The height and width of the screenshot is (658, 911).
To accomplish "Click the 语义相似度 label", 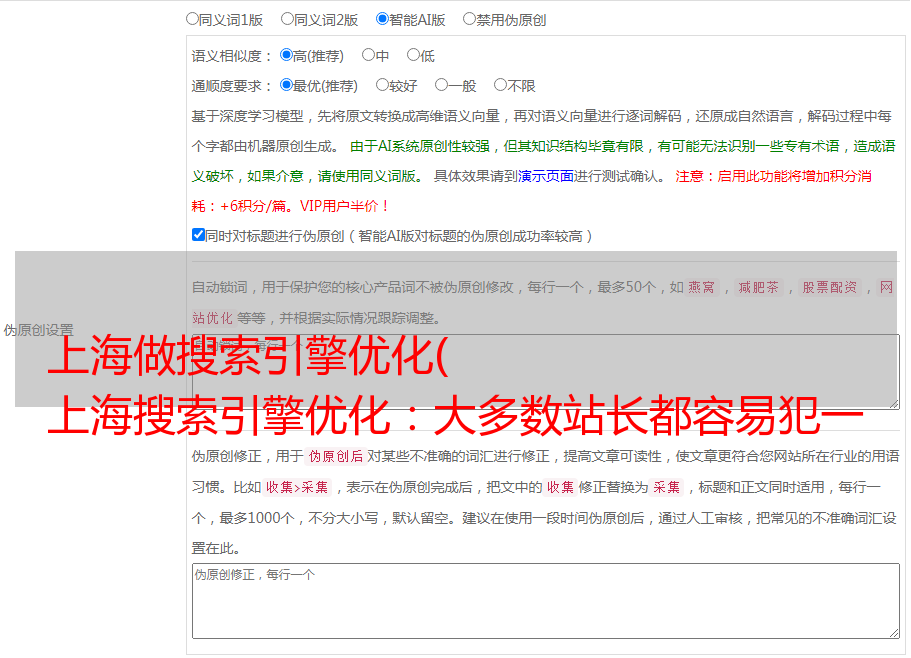I will coord(231,56).
